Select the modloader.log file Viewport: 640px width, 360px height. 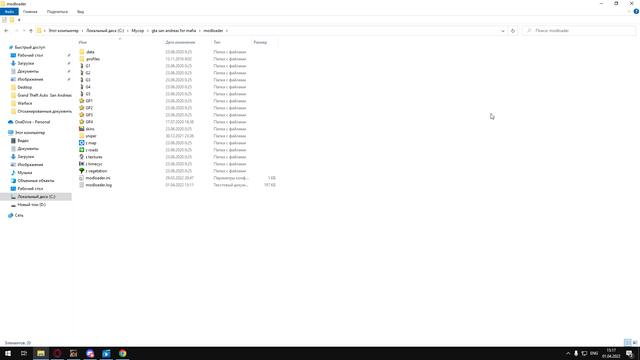pyautogui.click(x=98, y=185)
